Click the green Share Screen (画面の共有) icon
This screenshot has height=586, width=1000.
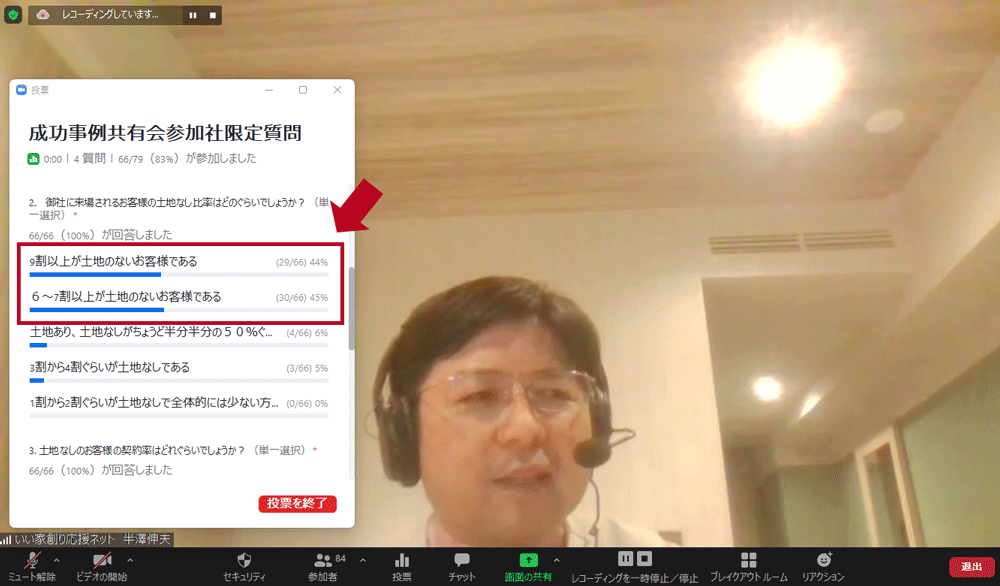coord(529,560)
